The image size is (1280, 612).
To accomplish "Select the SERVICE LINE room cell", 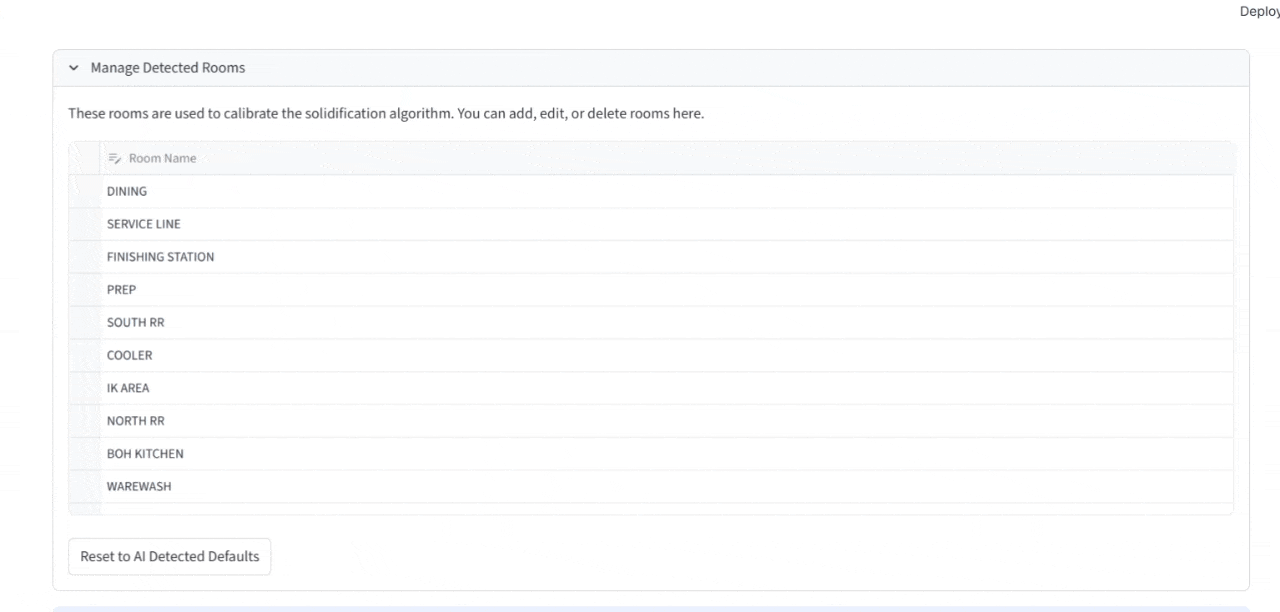I will (144, 224).
